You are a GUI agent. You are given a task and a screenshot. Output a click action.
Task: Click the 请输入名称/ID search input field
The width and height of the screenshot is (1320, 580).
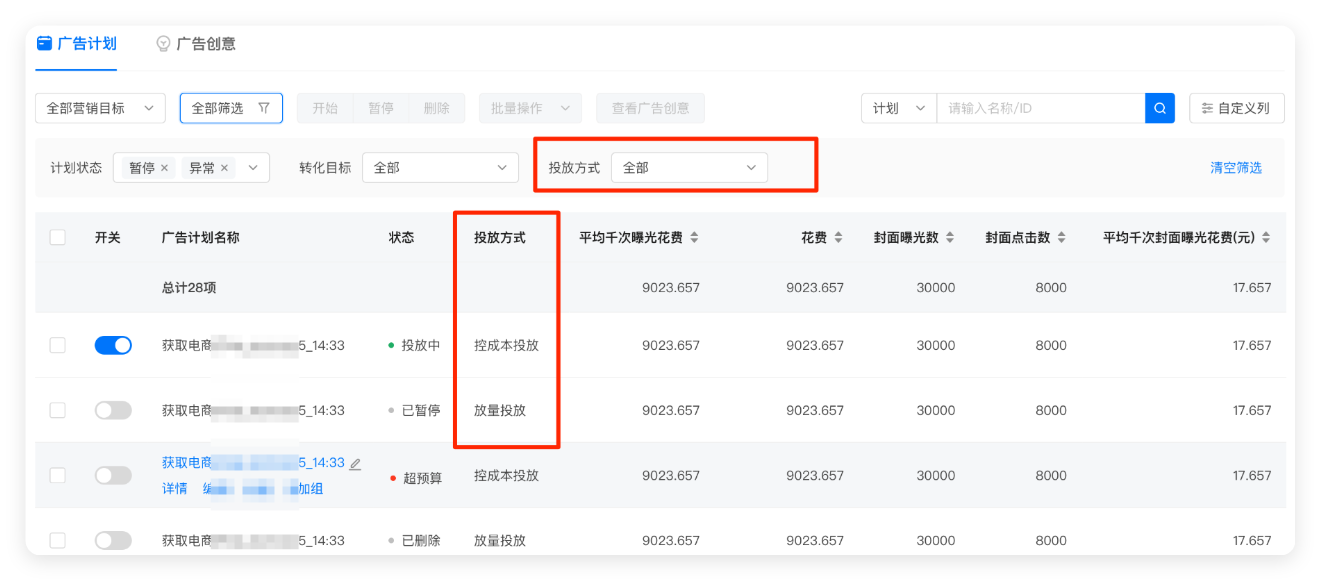point(1040,108)
